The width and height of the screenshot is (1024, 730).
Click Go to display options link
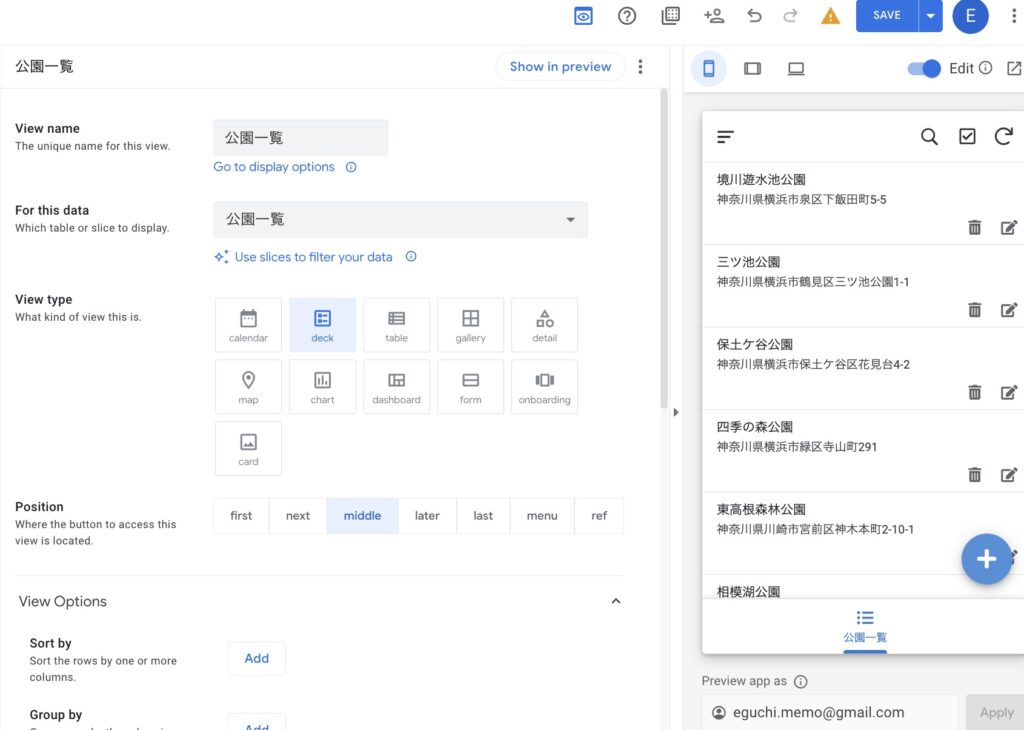pos(274,167)
